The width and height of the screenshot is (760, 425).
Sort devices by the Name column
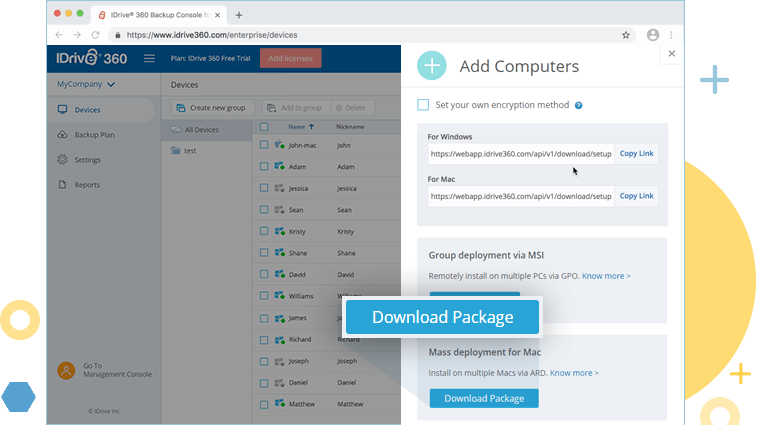(x=301, y=127)
